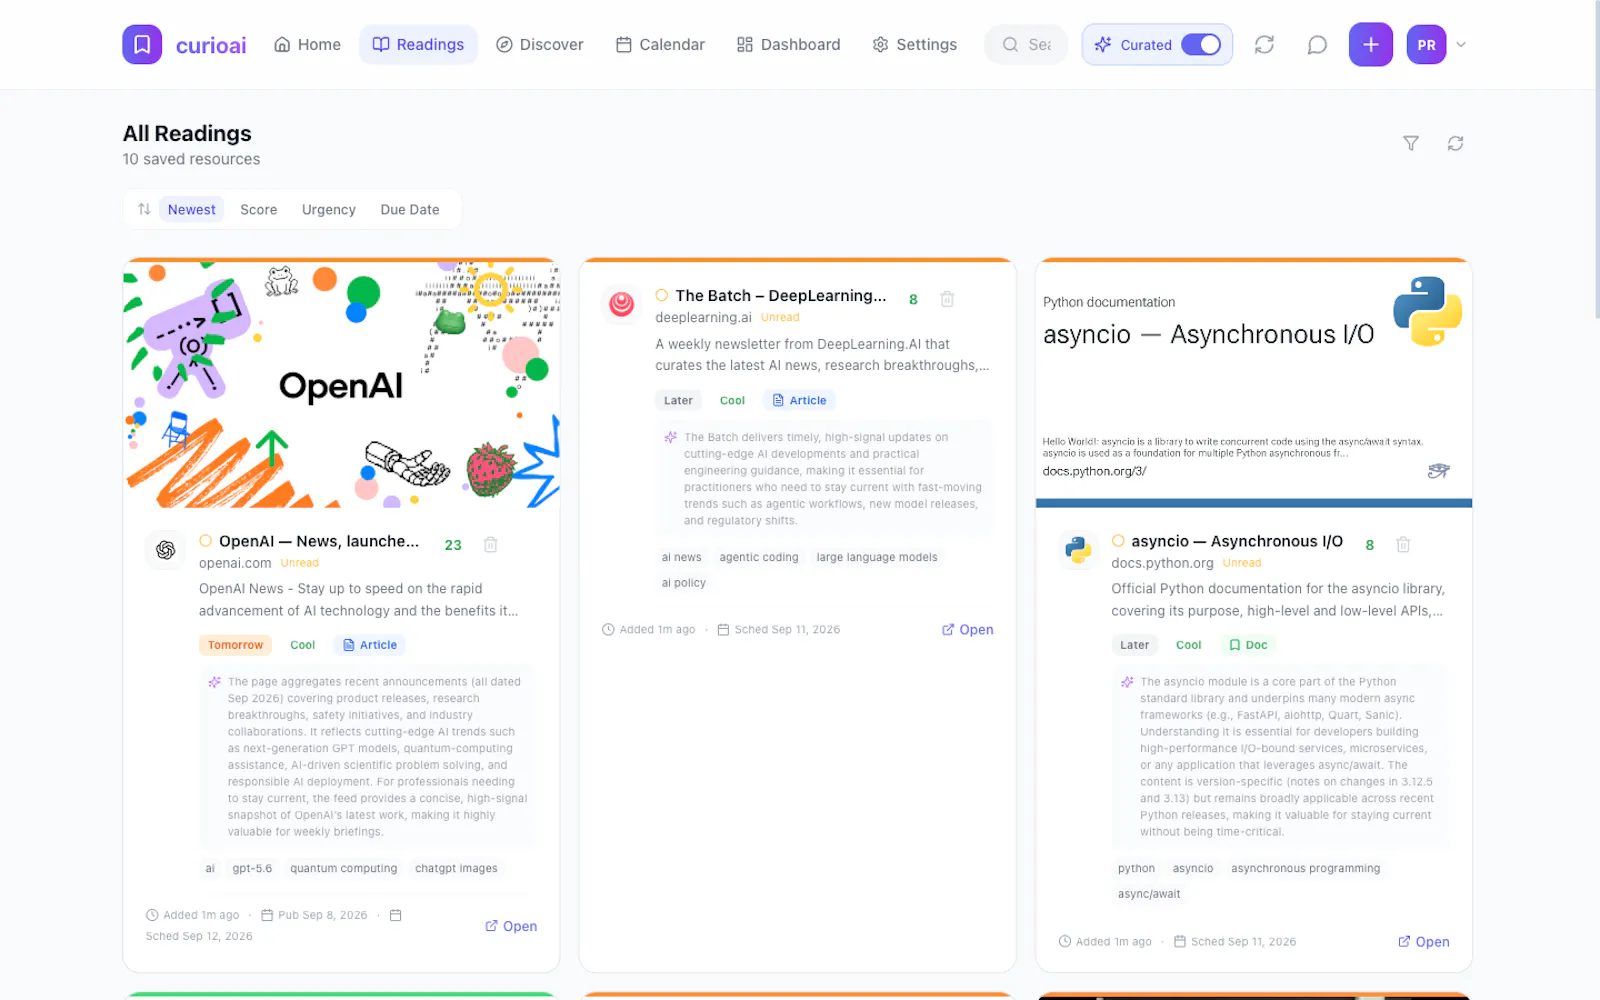Open the asyncio — Asynchronous I/O title

click(x=1237, y=541)
